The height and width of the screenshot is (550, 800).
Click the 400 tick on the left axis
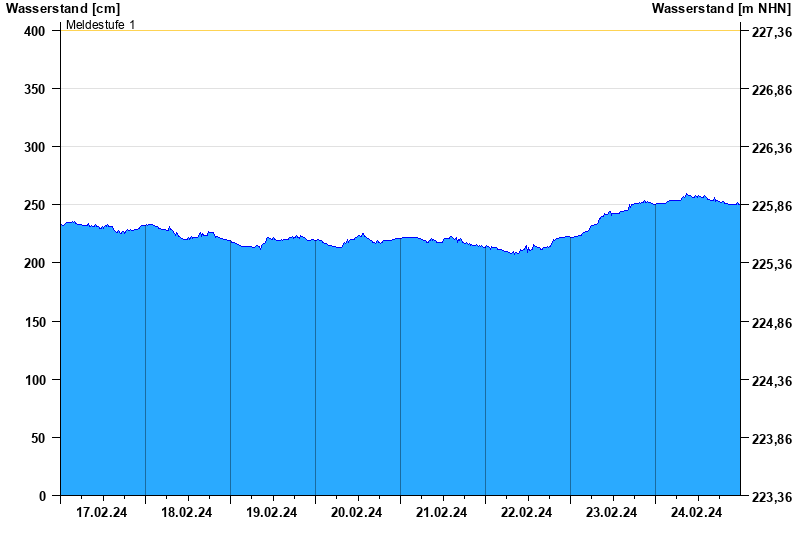(35, 31)
